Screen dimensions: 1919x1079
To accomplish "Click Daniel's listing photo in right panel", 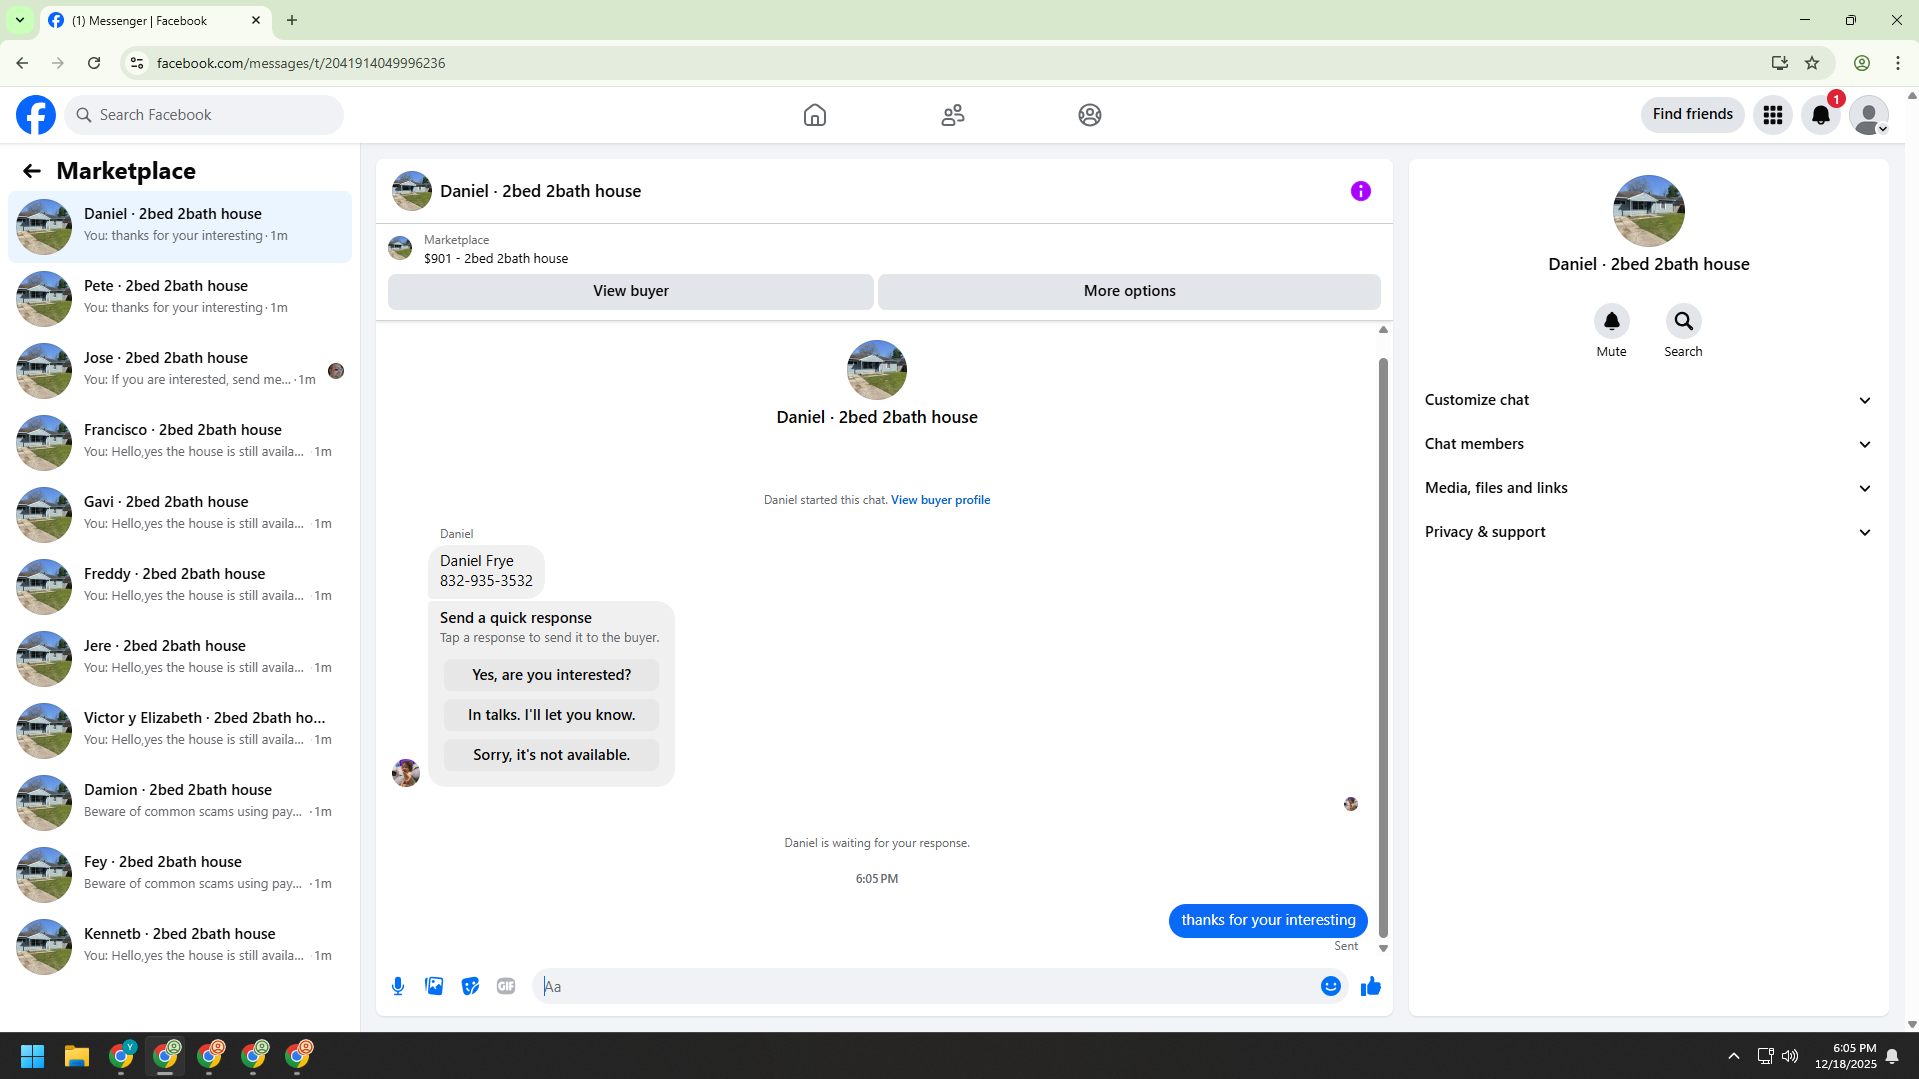I will click(1648, 211).
